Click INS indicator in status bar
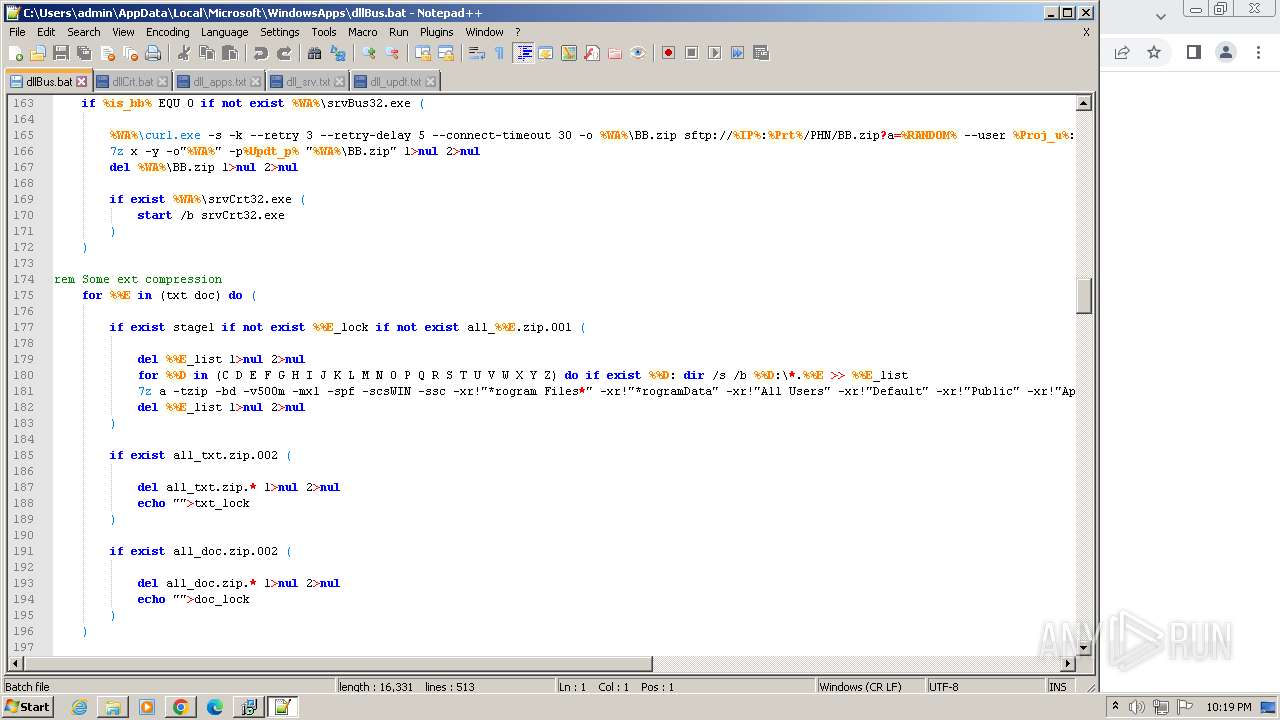This screenshot has height=720, width=1280. point(1057,687)
